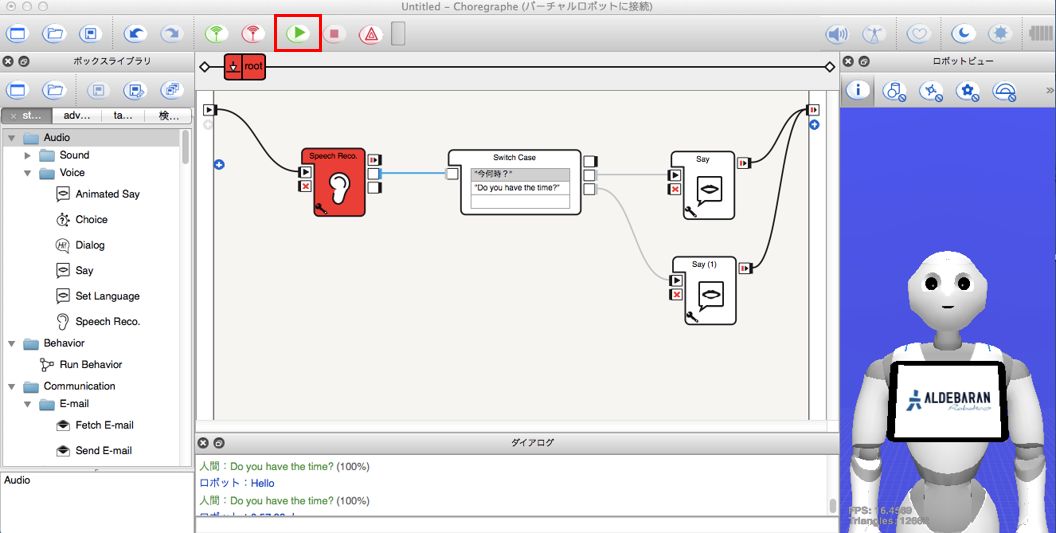
Task: Select the Say box in library tree
Action: [x=75, y=270]
